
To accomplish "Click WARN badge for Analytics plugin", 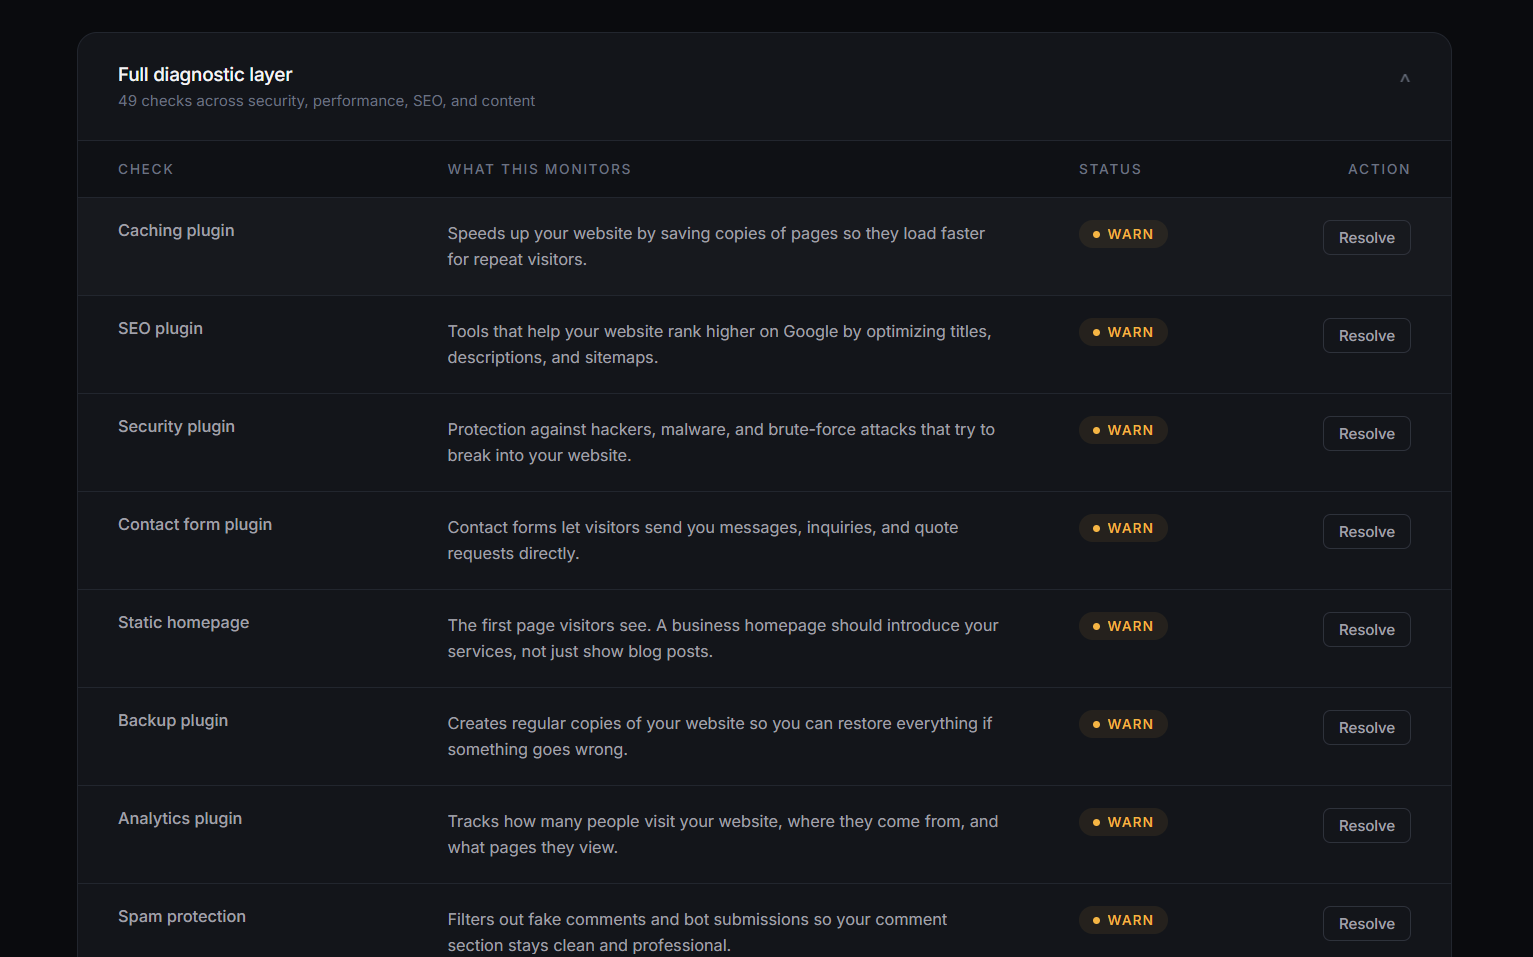I will (1123, 822).
